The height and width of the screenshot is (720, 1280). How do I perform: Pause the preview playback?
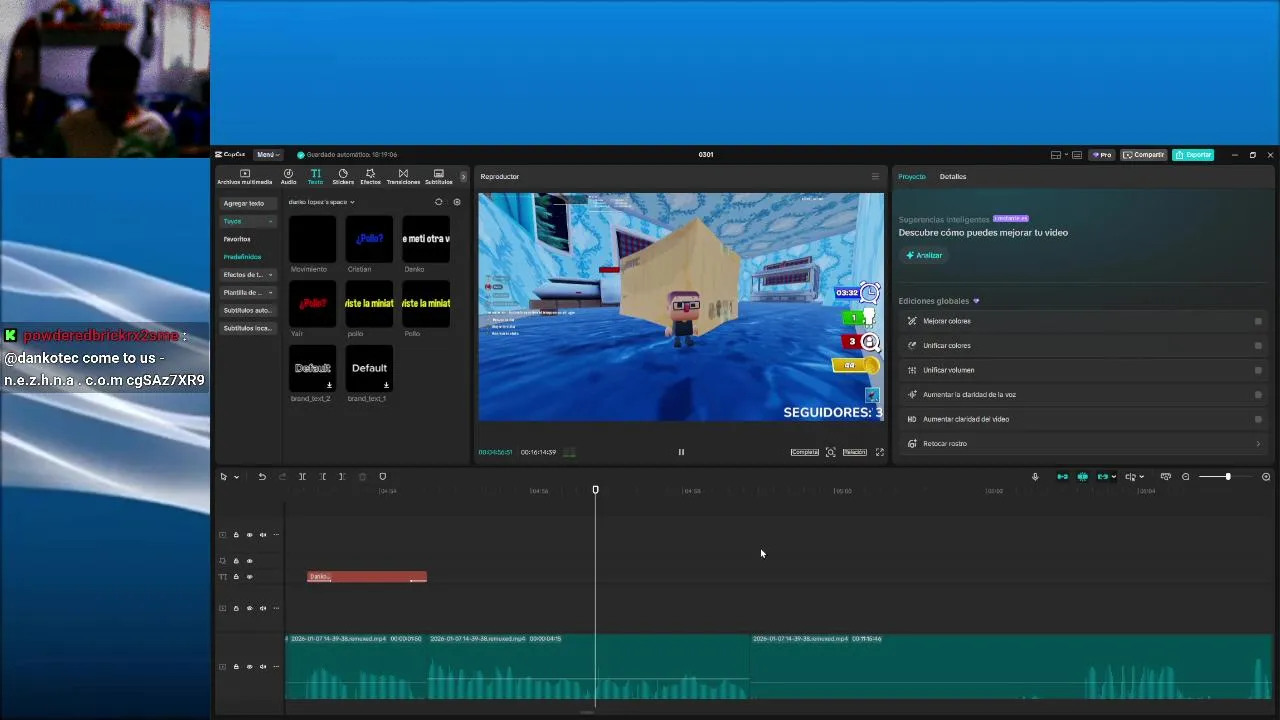point(681,452)
